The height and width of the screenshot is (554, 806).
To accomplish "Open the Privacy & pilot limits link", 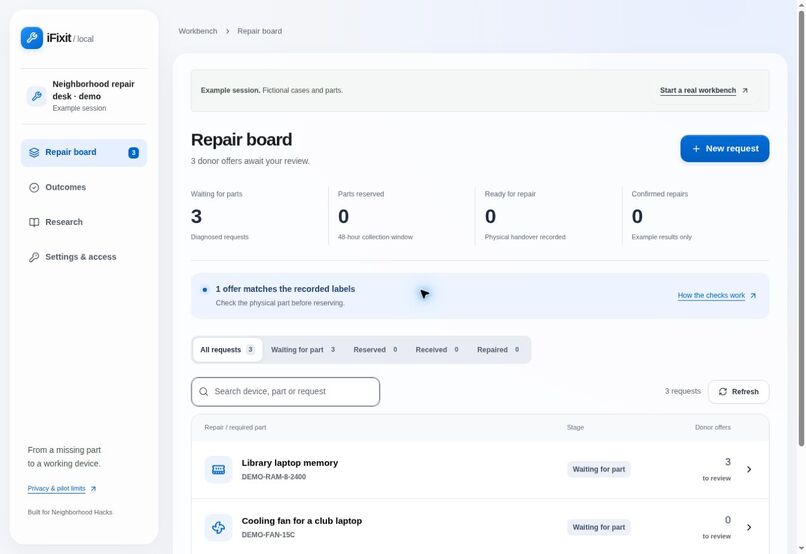I will point(57,489).
